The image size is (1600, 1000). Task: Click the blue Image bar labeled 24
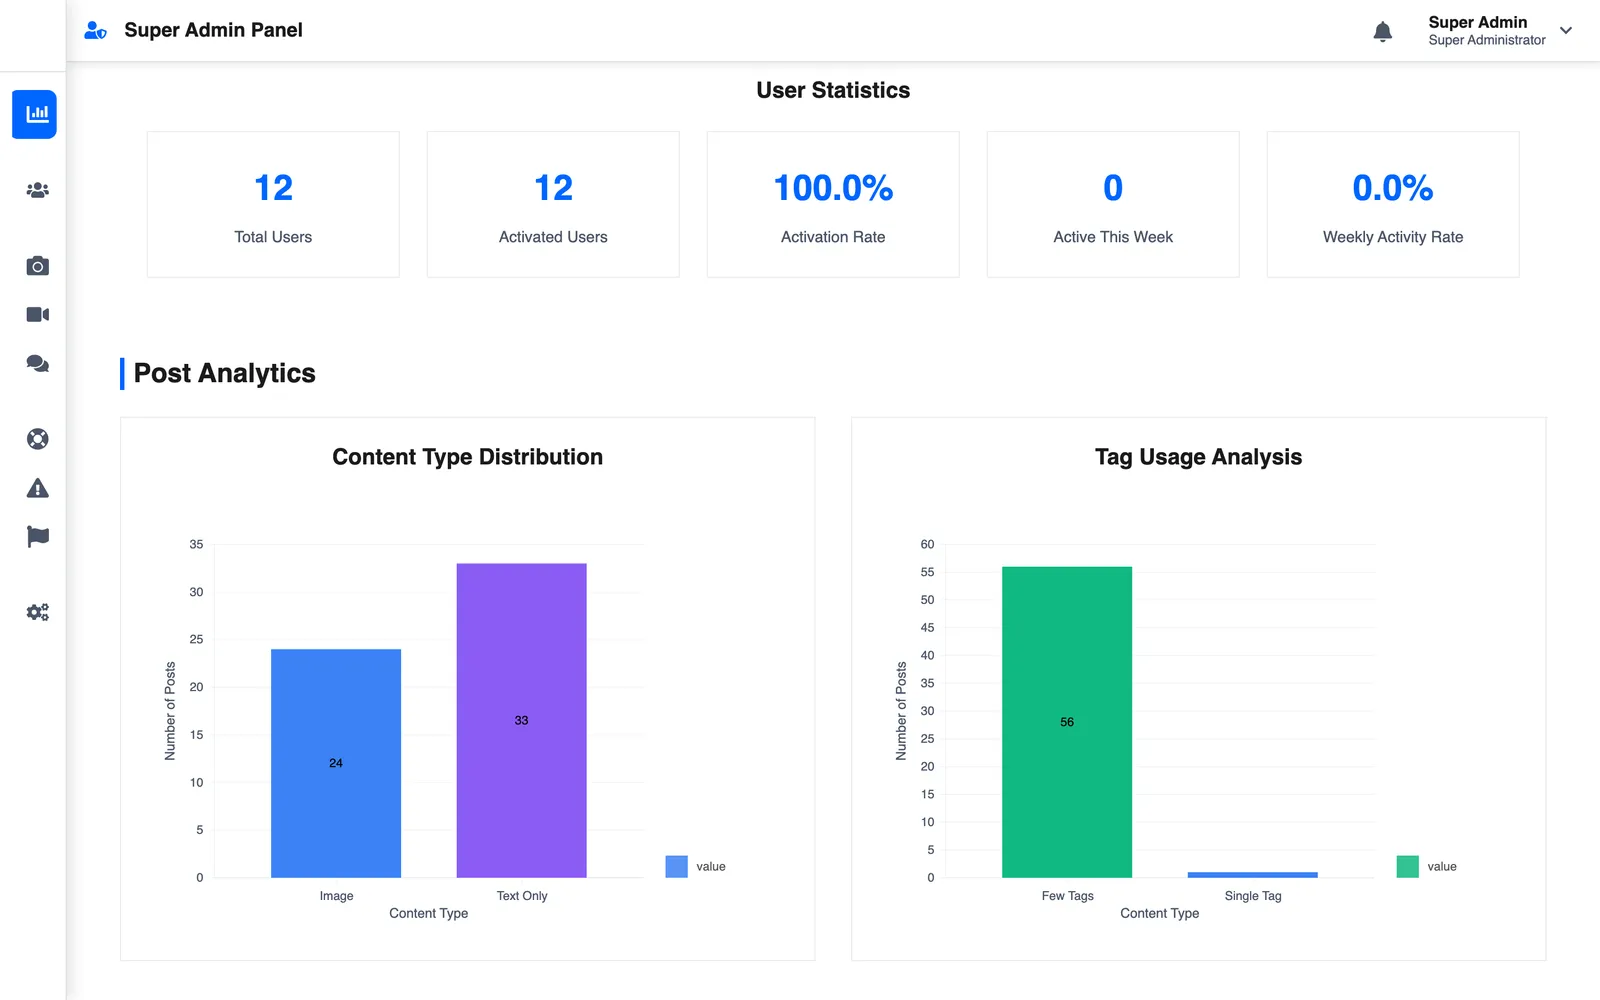(x=336, y=763)
